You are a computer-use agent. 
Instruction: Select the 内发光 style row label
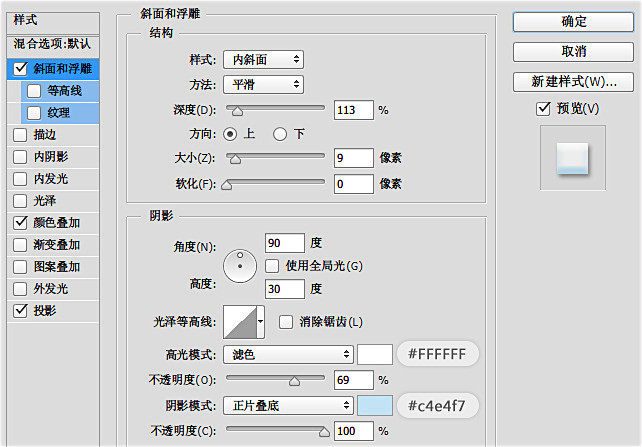coord(51,179)
